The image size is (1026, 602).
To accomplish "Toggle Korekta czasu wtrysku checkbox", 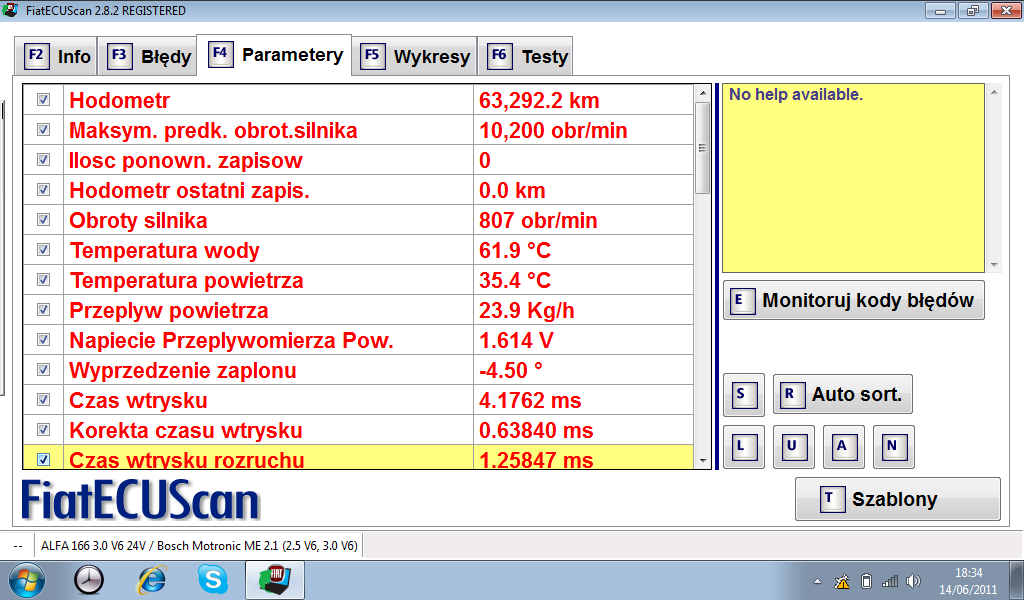I will click(x=43, y=430).
